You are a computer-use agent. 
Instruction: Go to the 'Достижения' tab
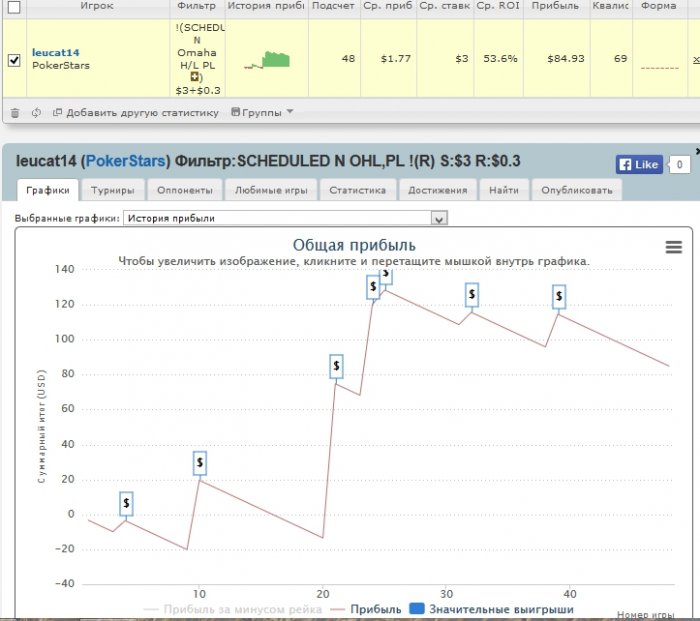pyautogui.click(x=436, y=189)
